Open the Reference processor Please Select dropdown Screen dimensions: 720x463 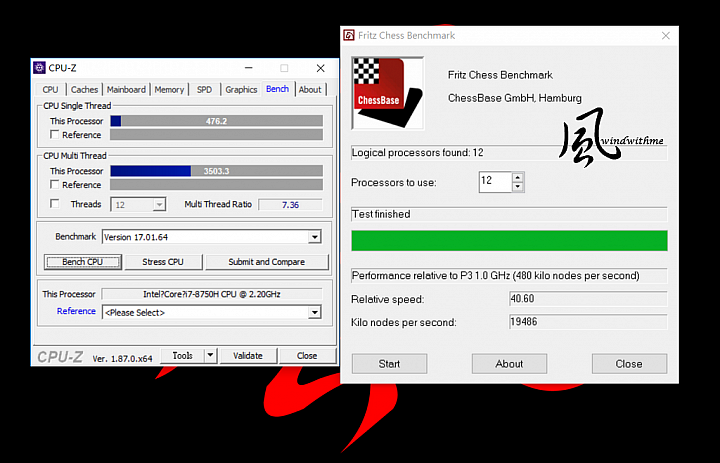click(315, 312)
